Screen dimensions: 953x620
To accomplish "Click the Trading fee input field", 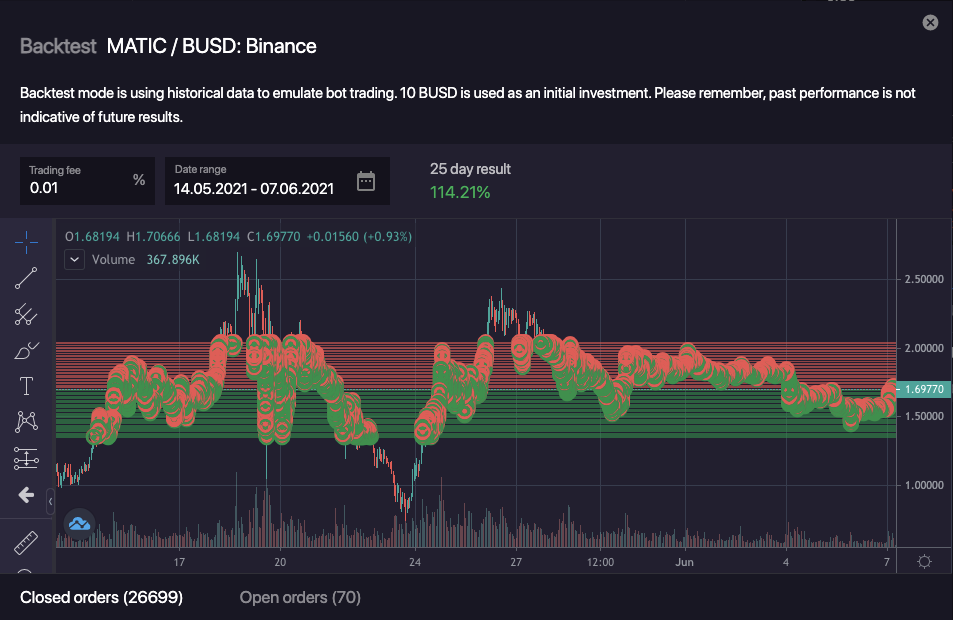I will [x=78, y=187].
